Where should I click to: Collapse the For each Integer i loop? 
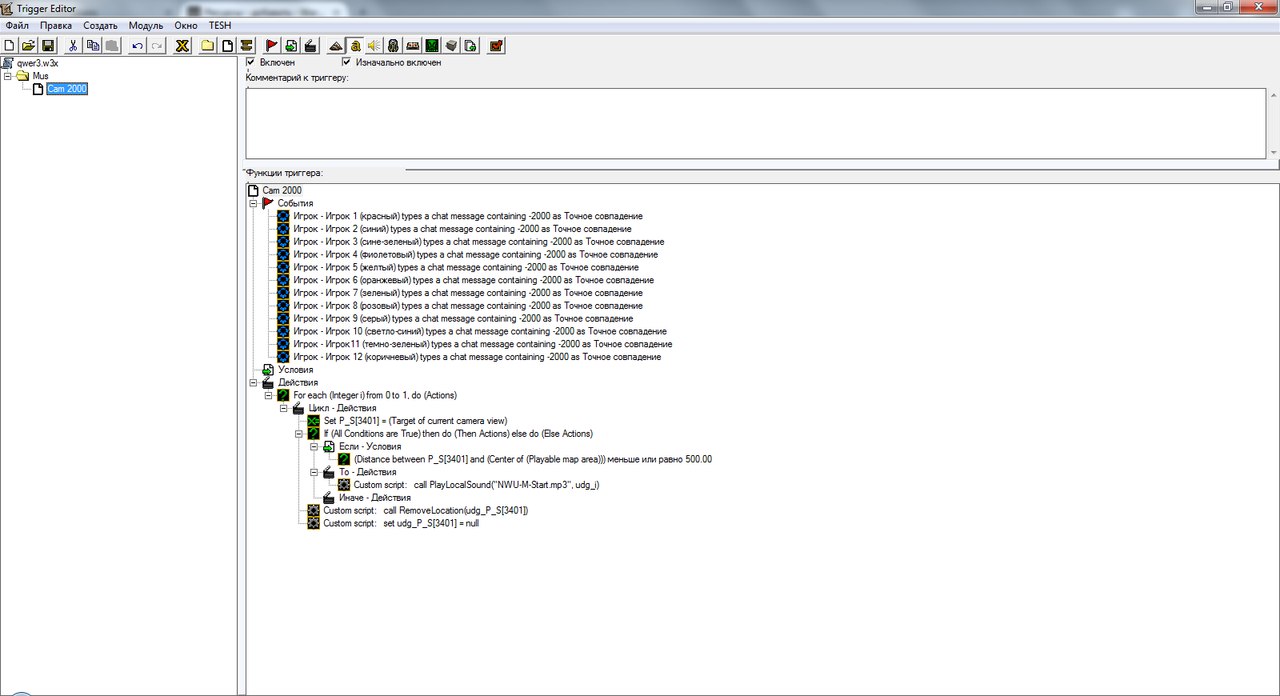(269, 395)
